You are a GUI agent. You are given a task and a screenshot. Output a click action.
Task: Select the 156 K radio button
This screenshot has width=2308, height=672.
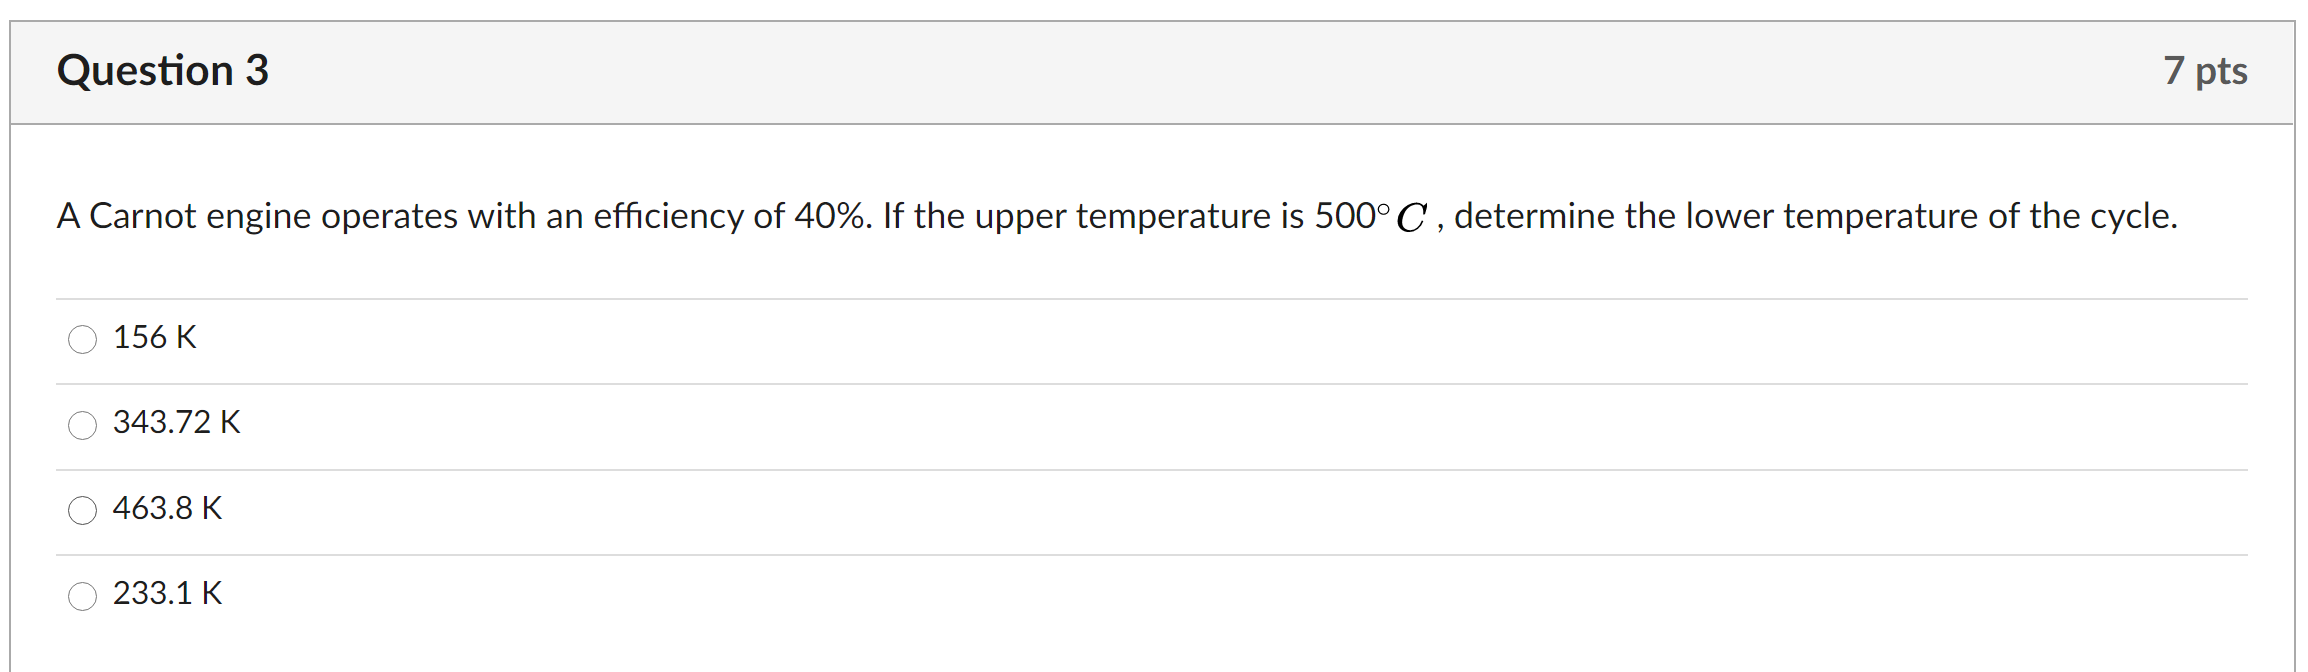coord(82,339)
